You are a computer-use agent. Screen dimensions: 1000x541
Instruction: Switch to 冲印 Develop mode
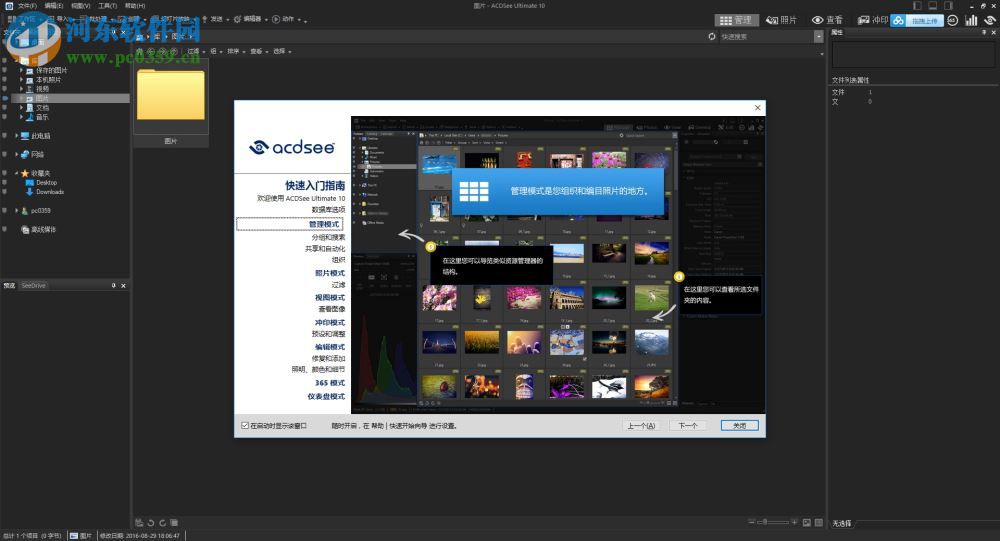(x=872, y=20)
